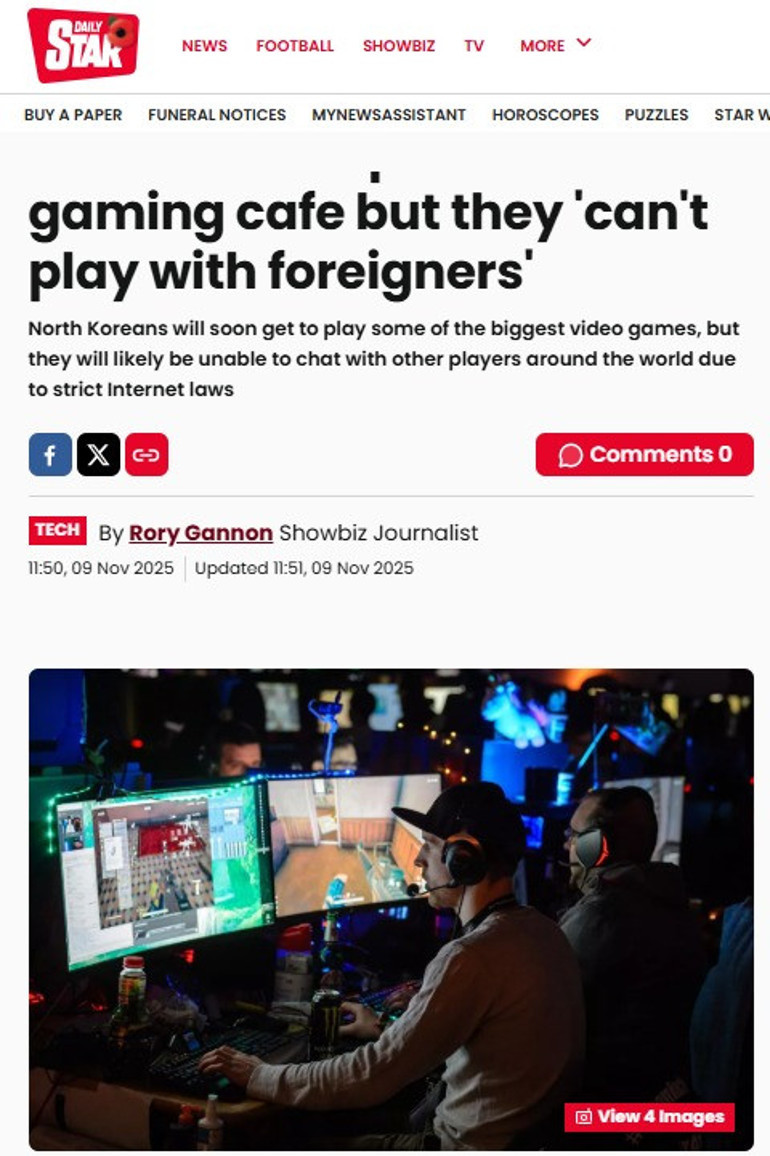770x1156 pixels.
Task: Open Comments 0 button
Action: click(645, 455)
